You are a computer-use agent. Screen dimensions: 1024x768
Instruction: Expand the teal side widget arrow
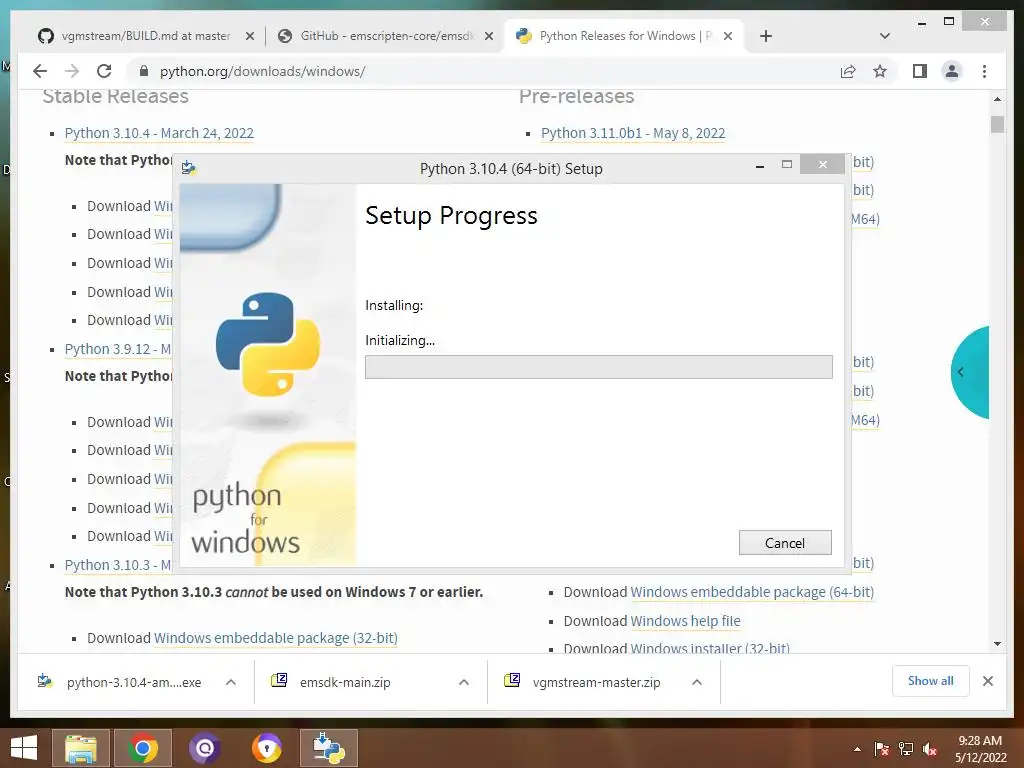tap(961, 372)
